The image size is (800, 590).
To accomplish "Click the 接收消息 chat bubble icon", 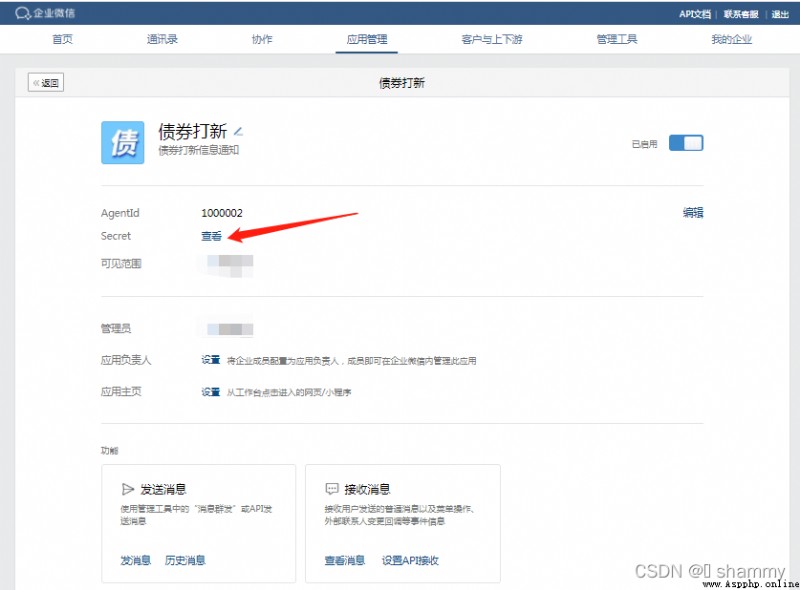I will [332, 489].
